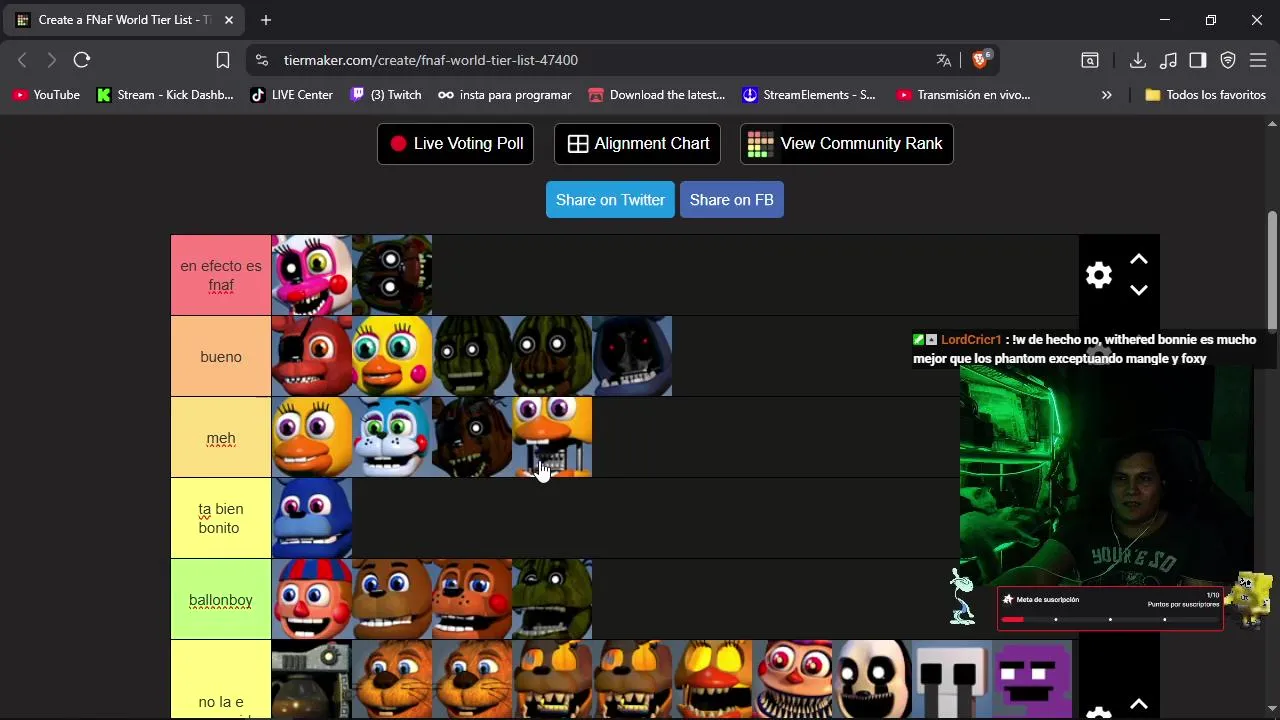Select Toy Bonnie blue thumbnail in 'meh' row

[392, 438]
